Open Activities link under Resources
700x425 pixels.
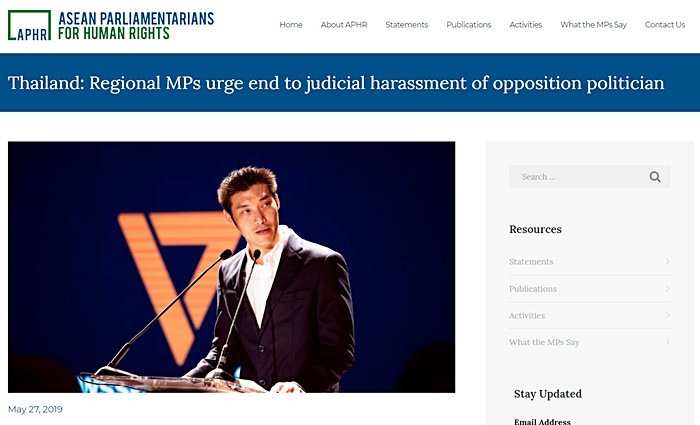coord(527,316)
